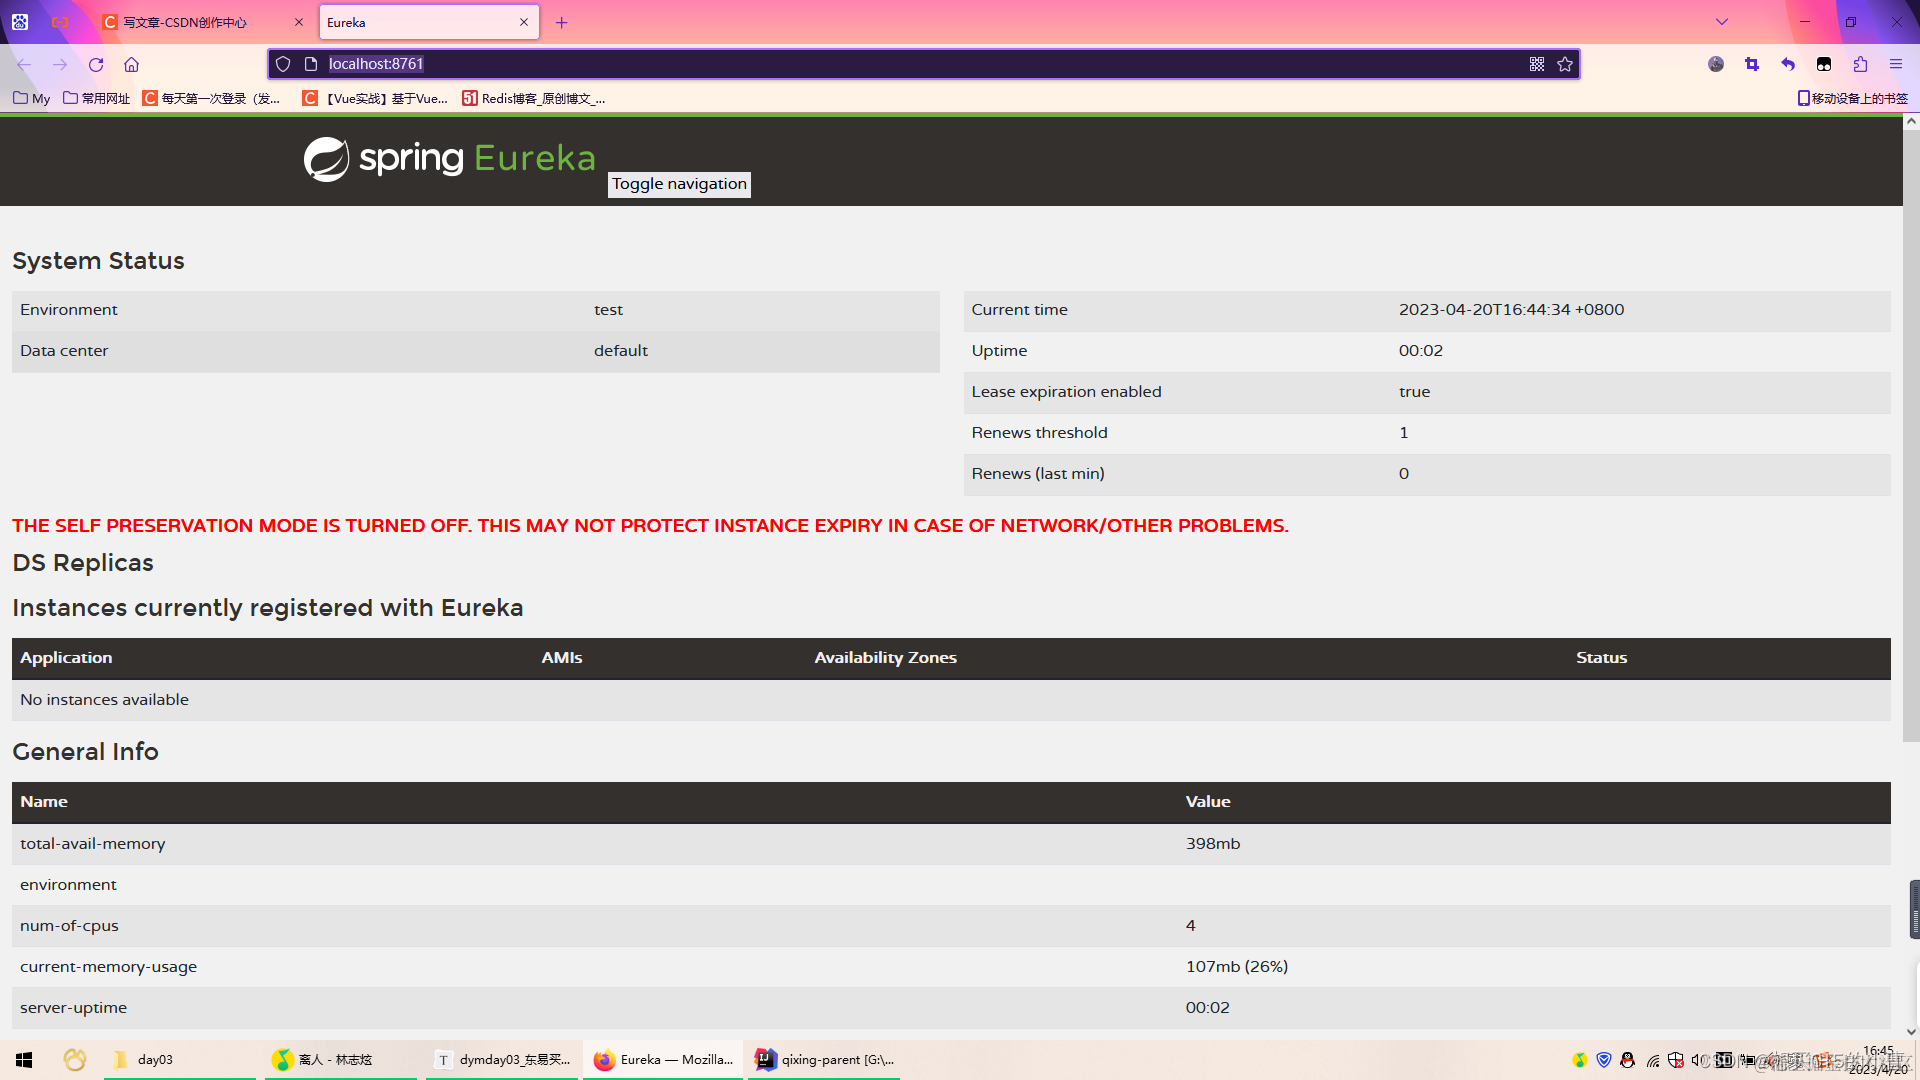Viewport: 1920px width, 1080px height.
Task: Open the Redis博客 bookmark link
Action: click(x=533, y=98)
